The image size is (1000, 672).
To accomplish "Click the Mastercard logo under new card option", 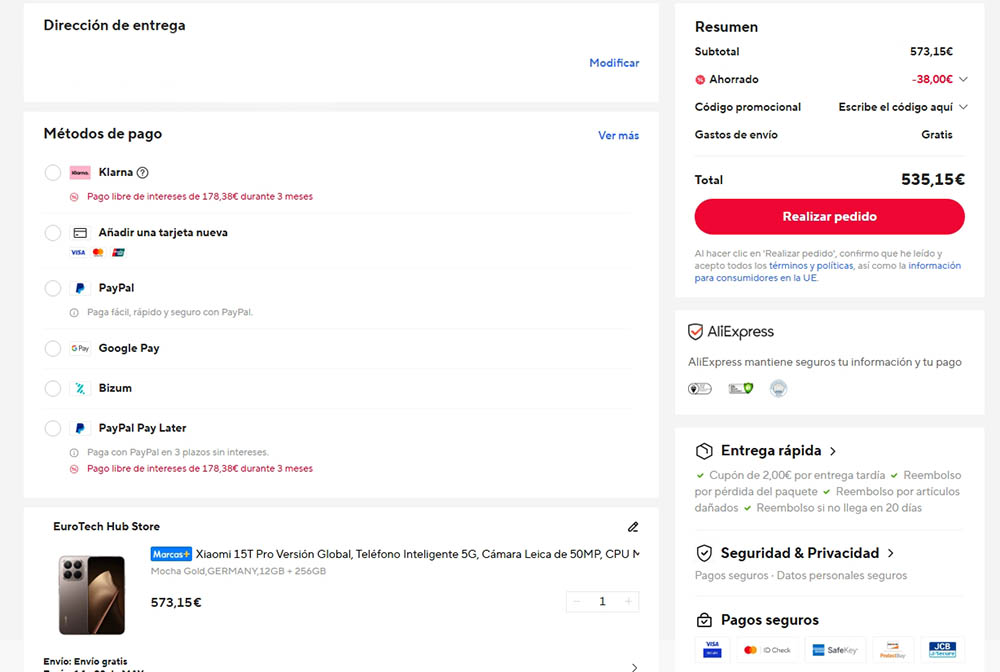I will point(98,252).
